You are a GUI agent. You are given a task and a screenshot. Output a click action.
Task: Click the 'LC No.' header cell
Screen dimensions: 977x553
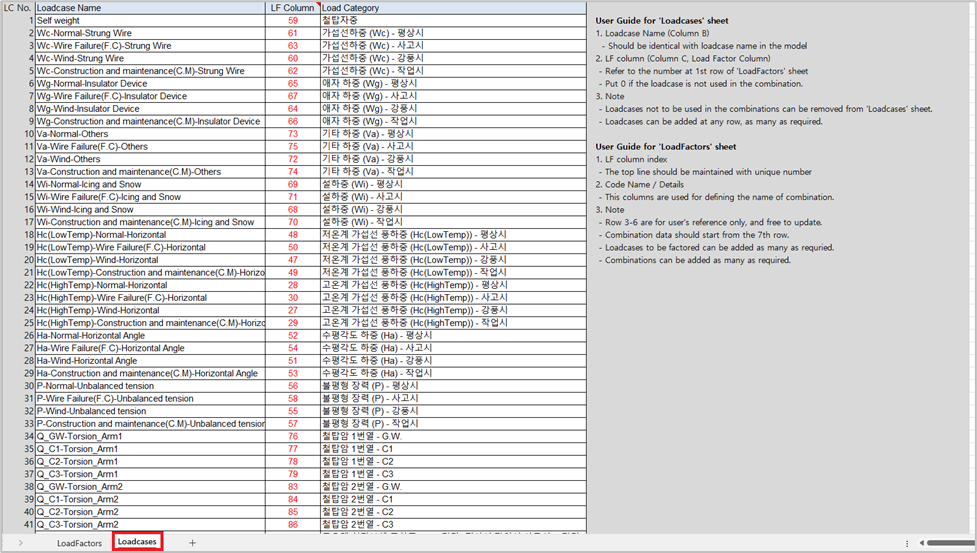[17, 8]
